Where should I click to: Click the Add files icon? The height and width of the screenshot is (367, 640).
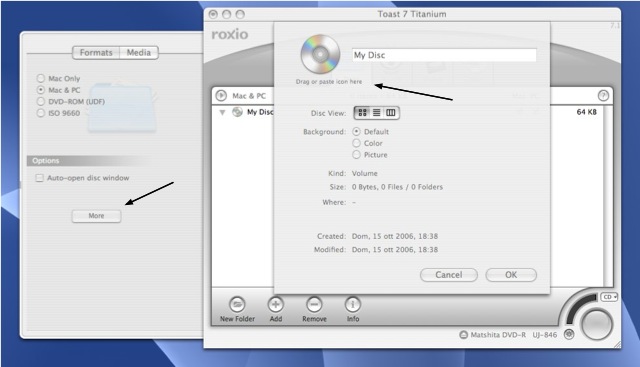(276, 305)
